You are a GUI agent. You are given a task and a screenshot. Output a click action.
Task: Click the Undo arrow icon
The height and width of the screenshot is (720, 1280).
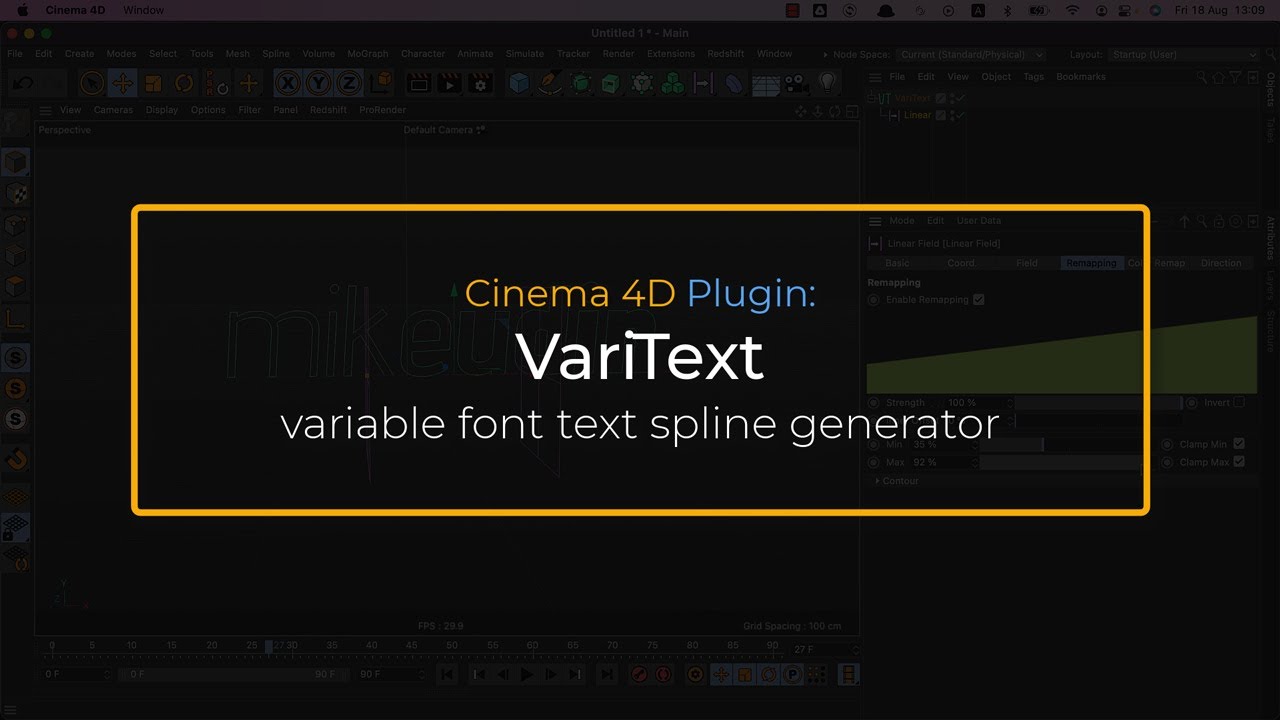[x=22, y=84]
